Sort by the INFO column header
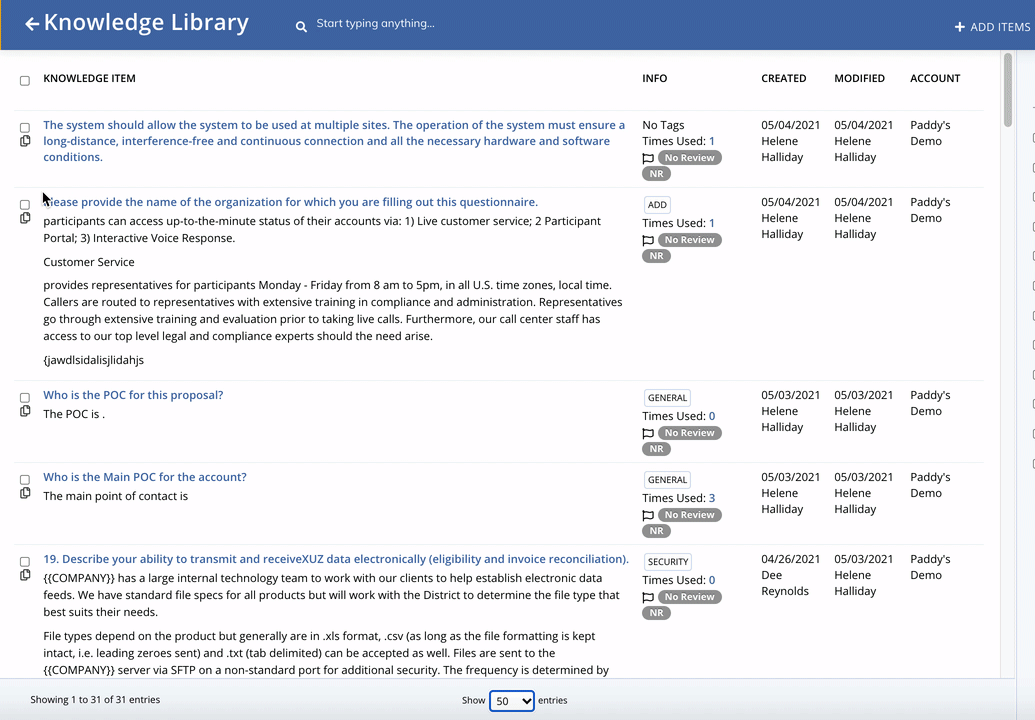 [x=654, y=78]
